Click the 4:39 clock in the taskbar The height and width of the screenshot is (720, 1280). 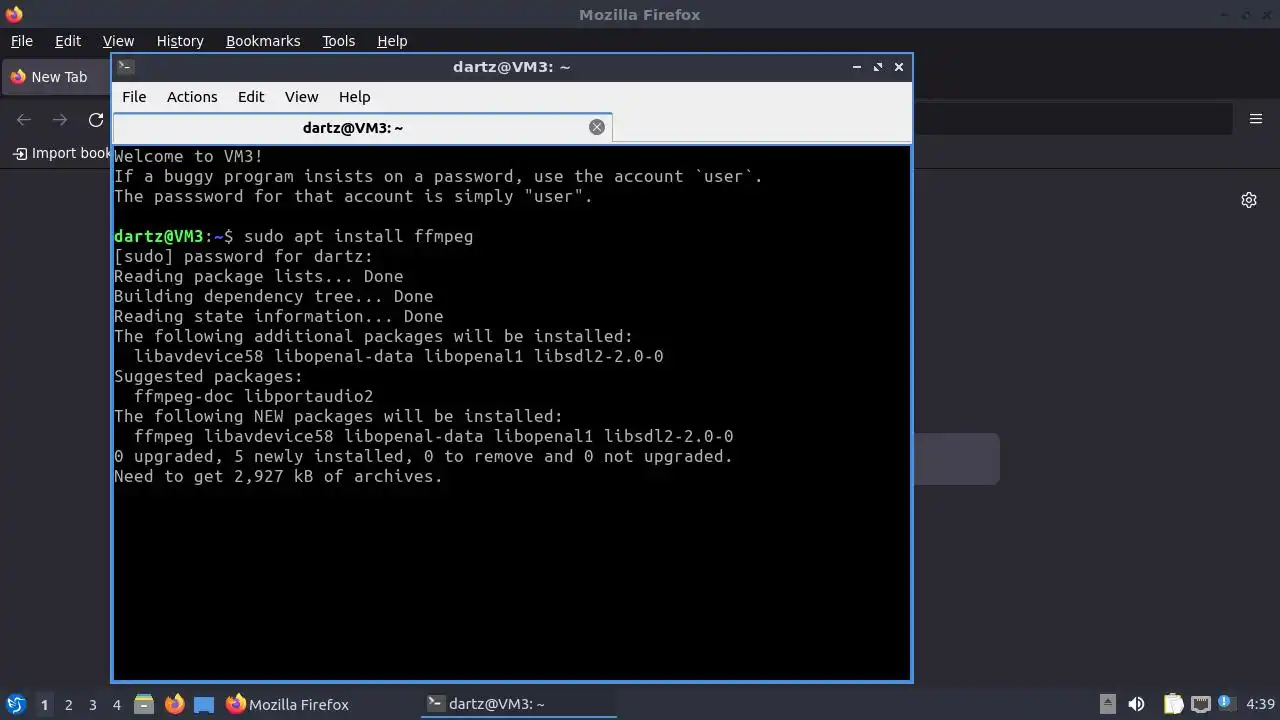[1260, 704]
